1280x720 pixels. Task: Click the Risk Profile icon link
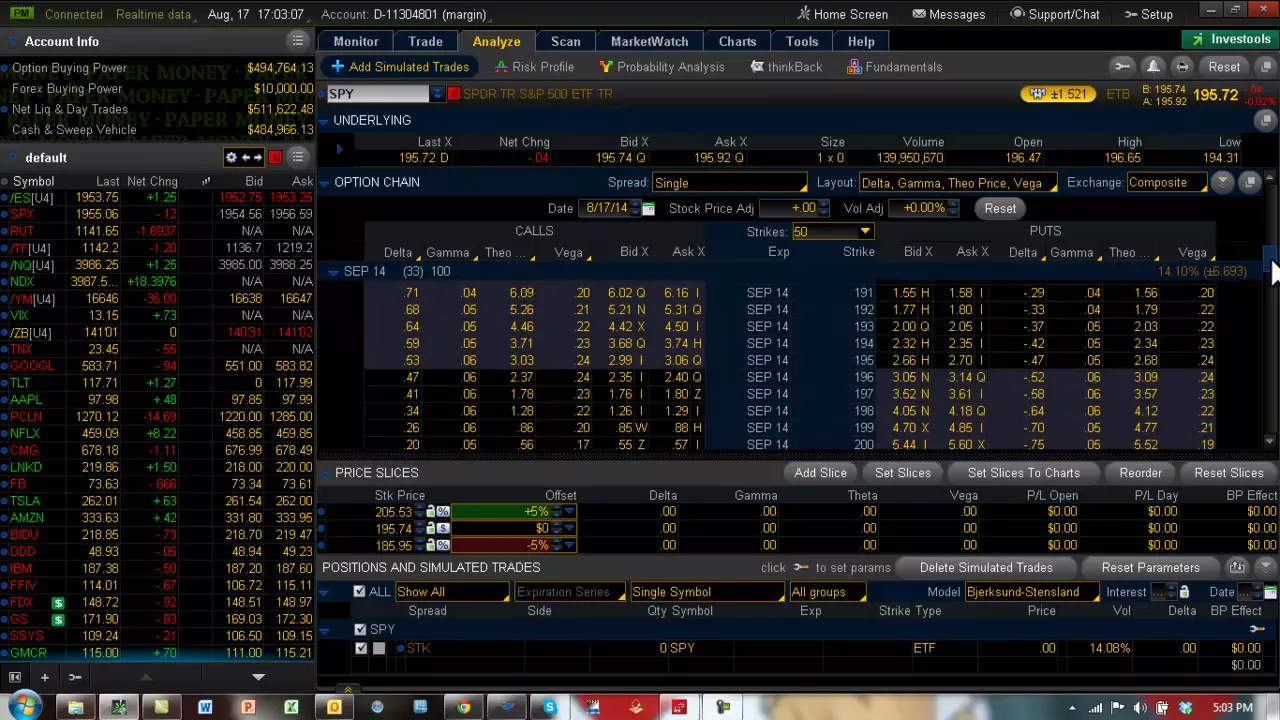point(534,67)
